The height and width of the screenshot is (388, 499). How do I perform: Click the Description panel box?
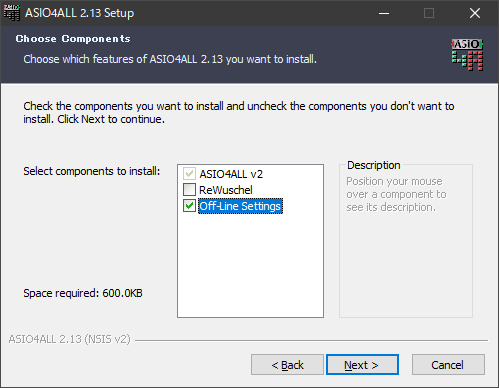(x=406, y=241)
